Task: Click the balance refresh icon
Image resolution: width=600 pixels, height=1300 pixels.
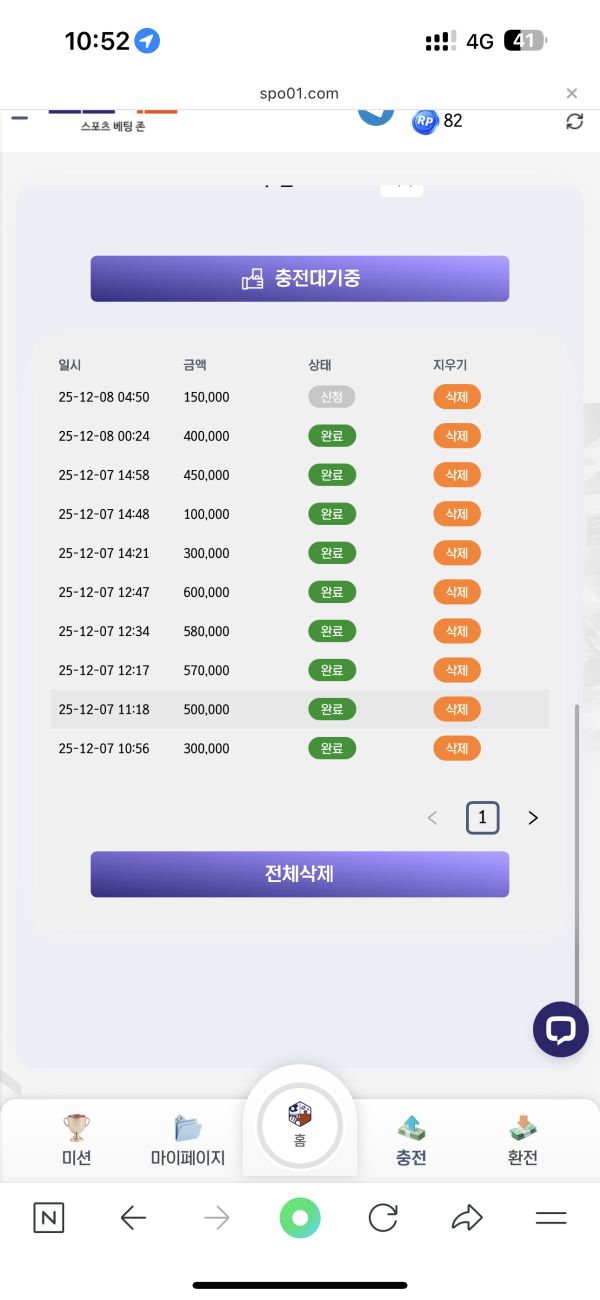Action: click(574, 121)
